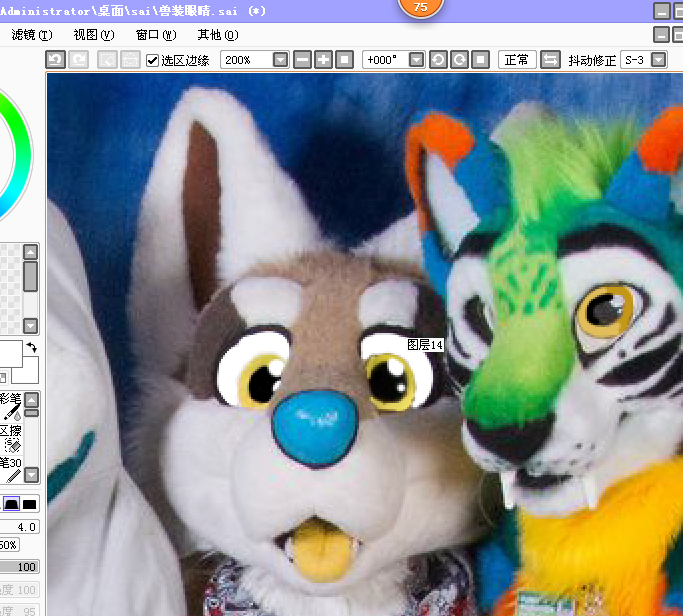The height and width of the screenshot is (616, 683).
Task: Expand the 抖动修正 S-3 stabilizer dropdown
Action: tap(658, 60)
